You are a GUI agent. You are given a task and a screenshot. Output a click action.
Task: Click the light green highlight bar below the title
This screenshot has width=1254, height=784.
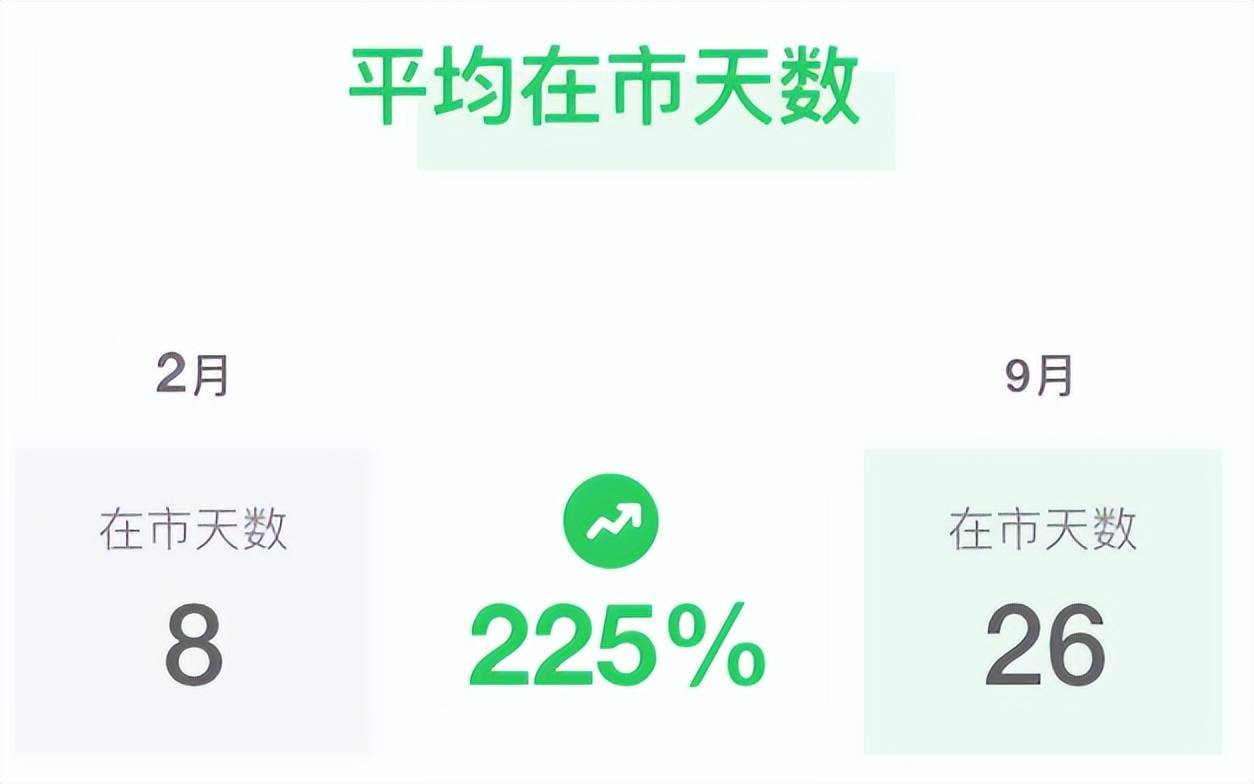pos(655,152)
